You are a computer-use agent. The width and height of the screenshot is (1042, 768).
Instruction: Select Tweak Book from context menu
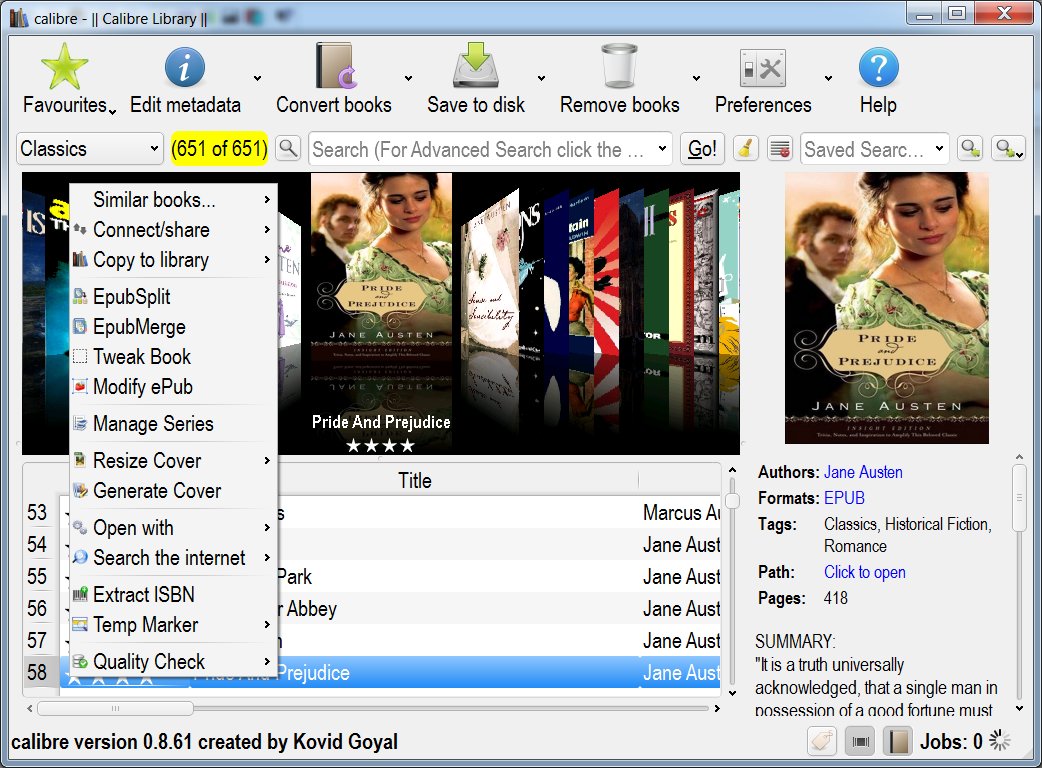[x=173, y=356]
